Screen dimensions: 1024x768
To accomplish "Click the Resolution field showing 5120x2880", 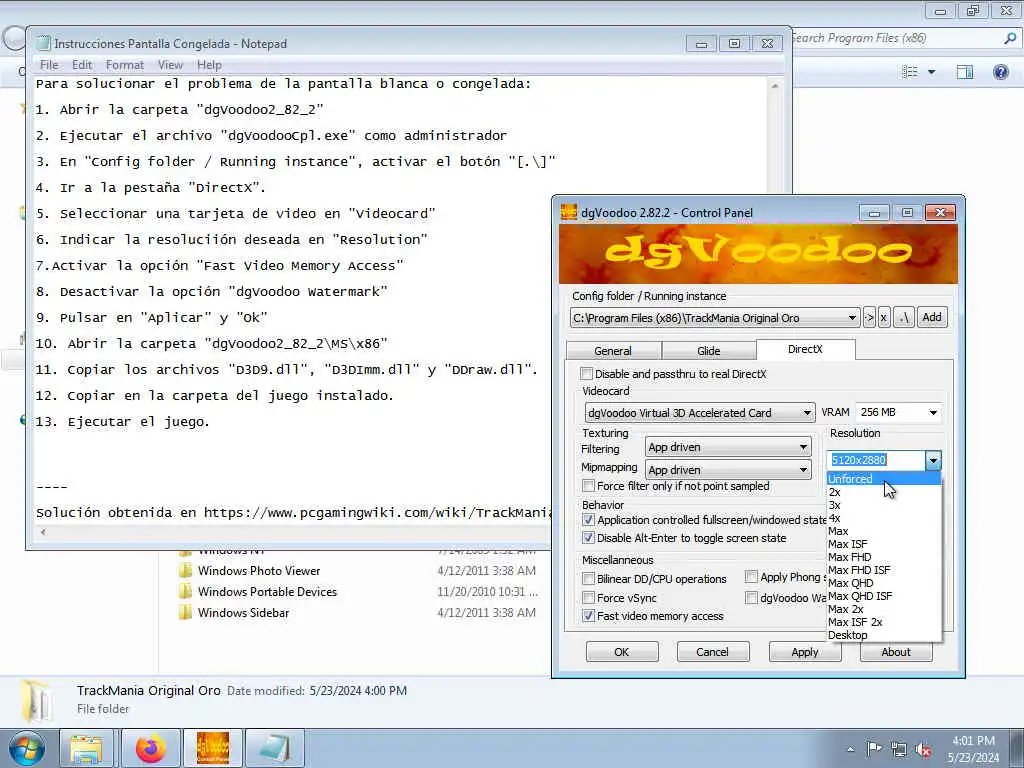I will tap(876, 460).
